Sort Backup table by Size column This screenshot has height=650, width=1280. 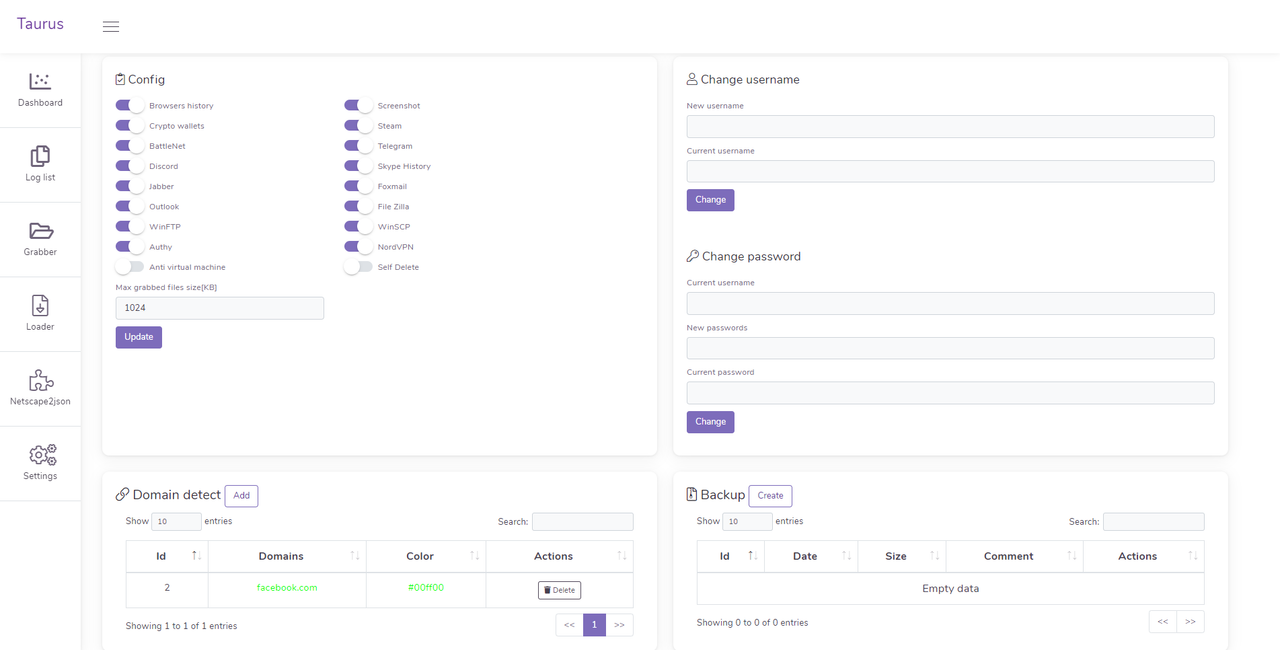(901, 556)
